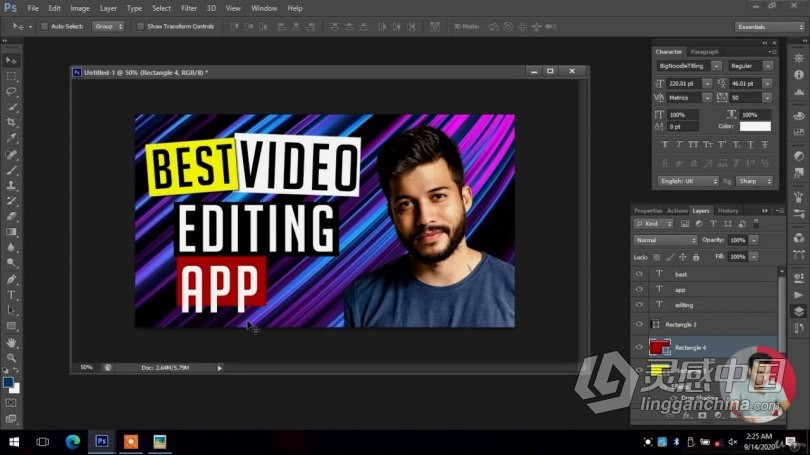Open the Image menu
Viewport: 810px width, 455px height.
(80, 8)
